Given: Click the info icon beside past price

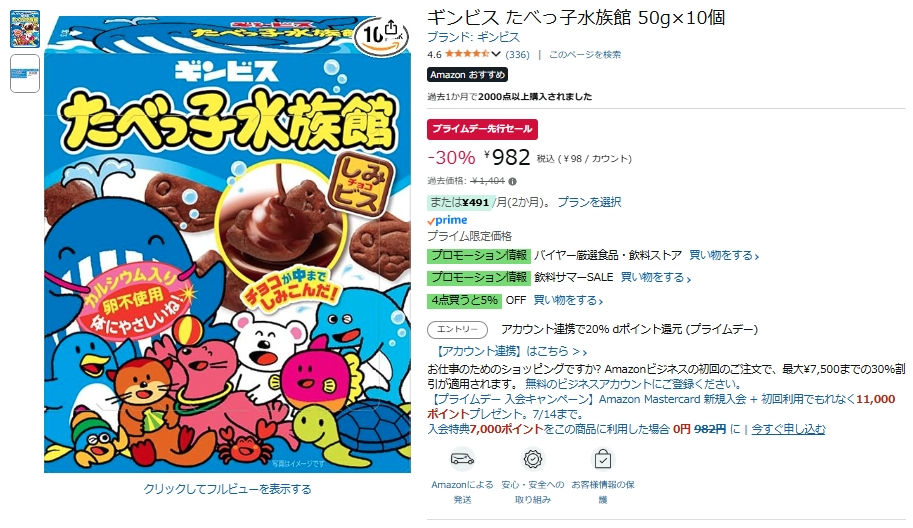Looking at the screenshot, I should click(x=512, y=181).
